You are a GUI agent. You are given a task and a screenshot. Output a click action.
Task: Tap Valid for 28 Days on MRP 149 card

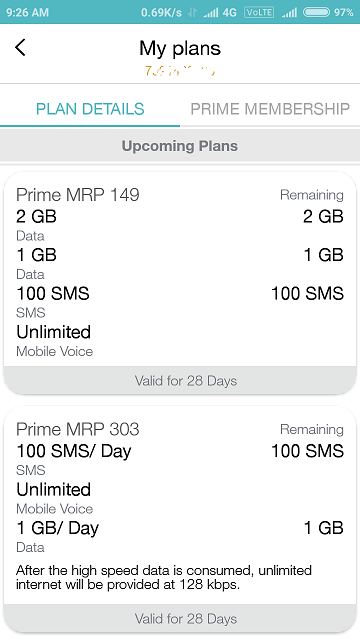pyautogui.click(x=186, y=381)
